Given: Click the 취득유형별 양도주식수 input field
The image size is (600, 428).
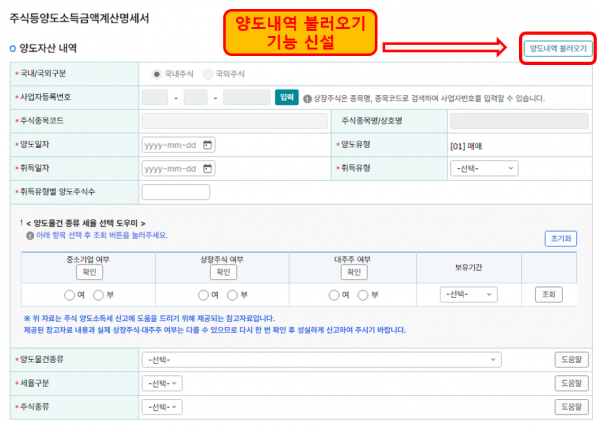Looking at the screenshot, I should 176,192.
